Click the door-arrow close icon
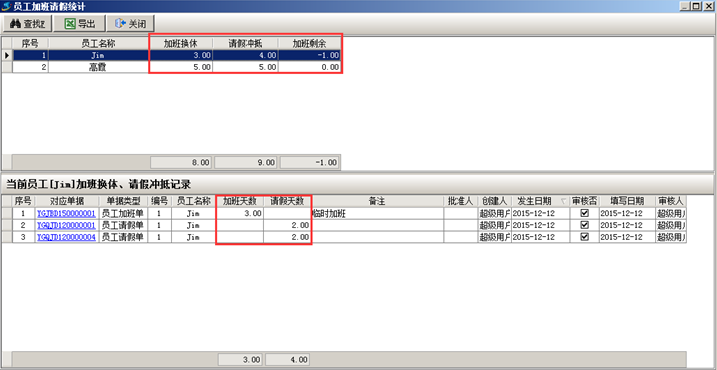The height and width of the screenshot is (370, 717). pos(120,24)
